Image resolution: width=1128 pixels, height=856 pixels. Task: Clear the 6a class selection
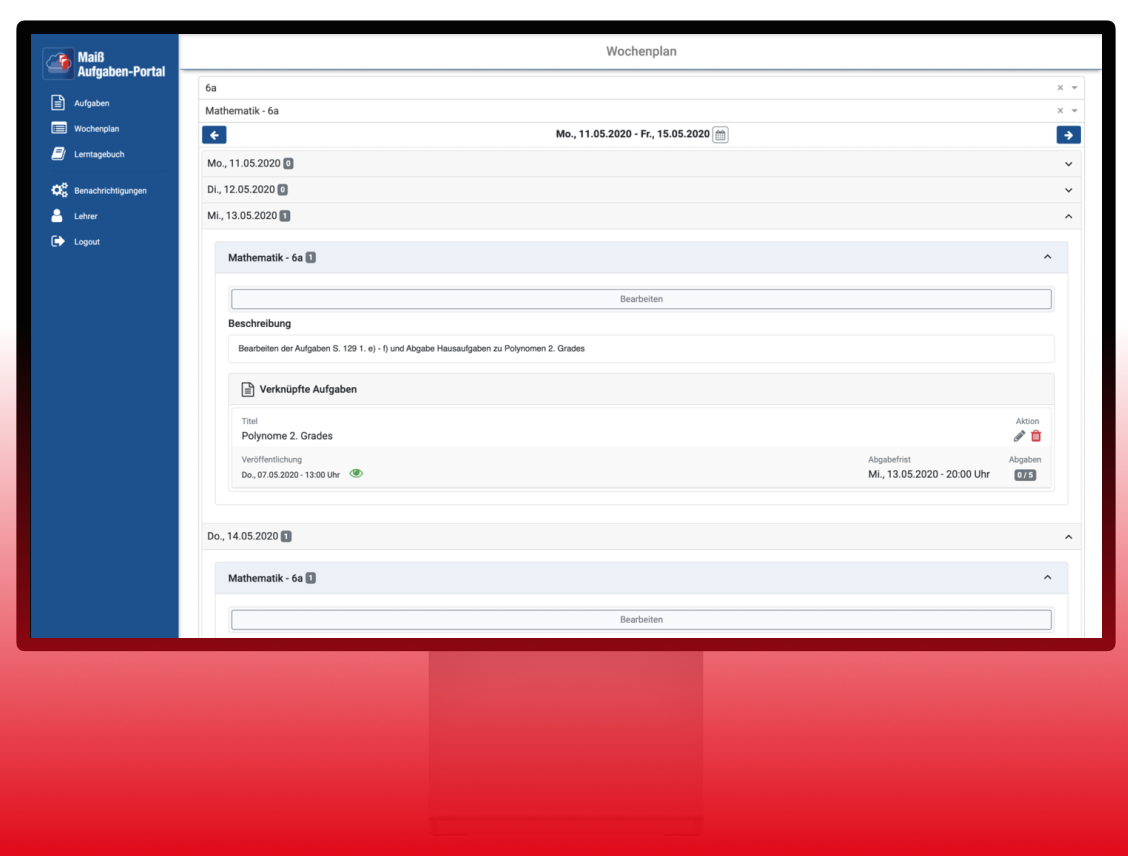click(1060, 88)
